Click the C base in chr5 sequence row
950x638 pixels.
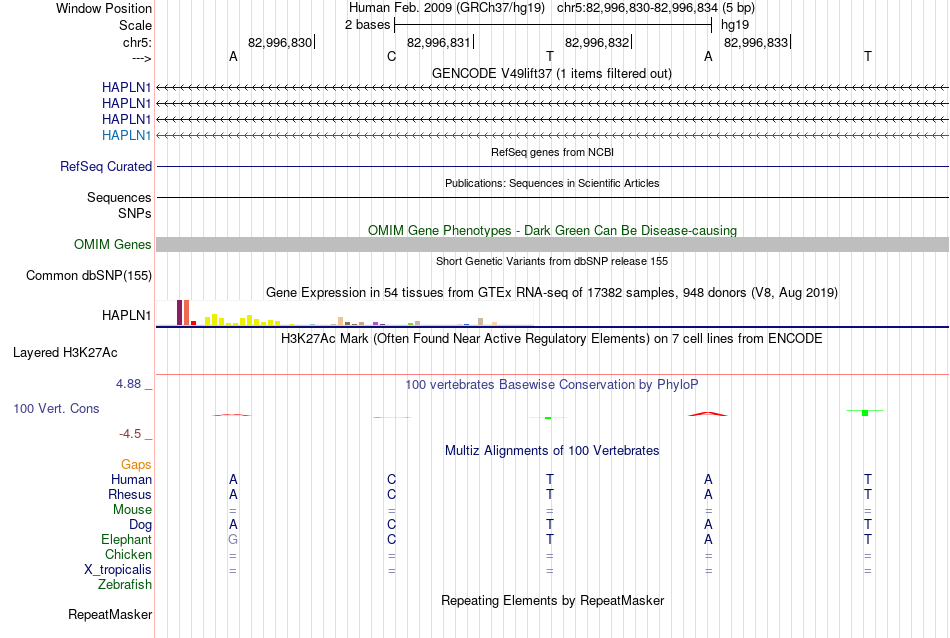pos(391,57)
